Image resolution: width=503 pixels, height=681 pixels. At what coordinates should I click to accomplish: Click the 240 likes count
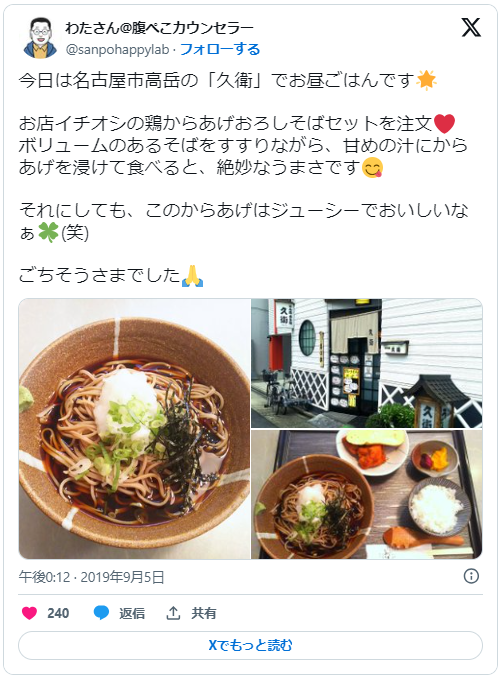58,613
